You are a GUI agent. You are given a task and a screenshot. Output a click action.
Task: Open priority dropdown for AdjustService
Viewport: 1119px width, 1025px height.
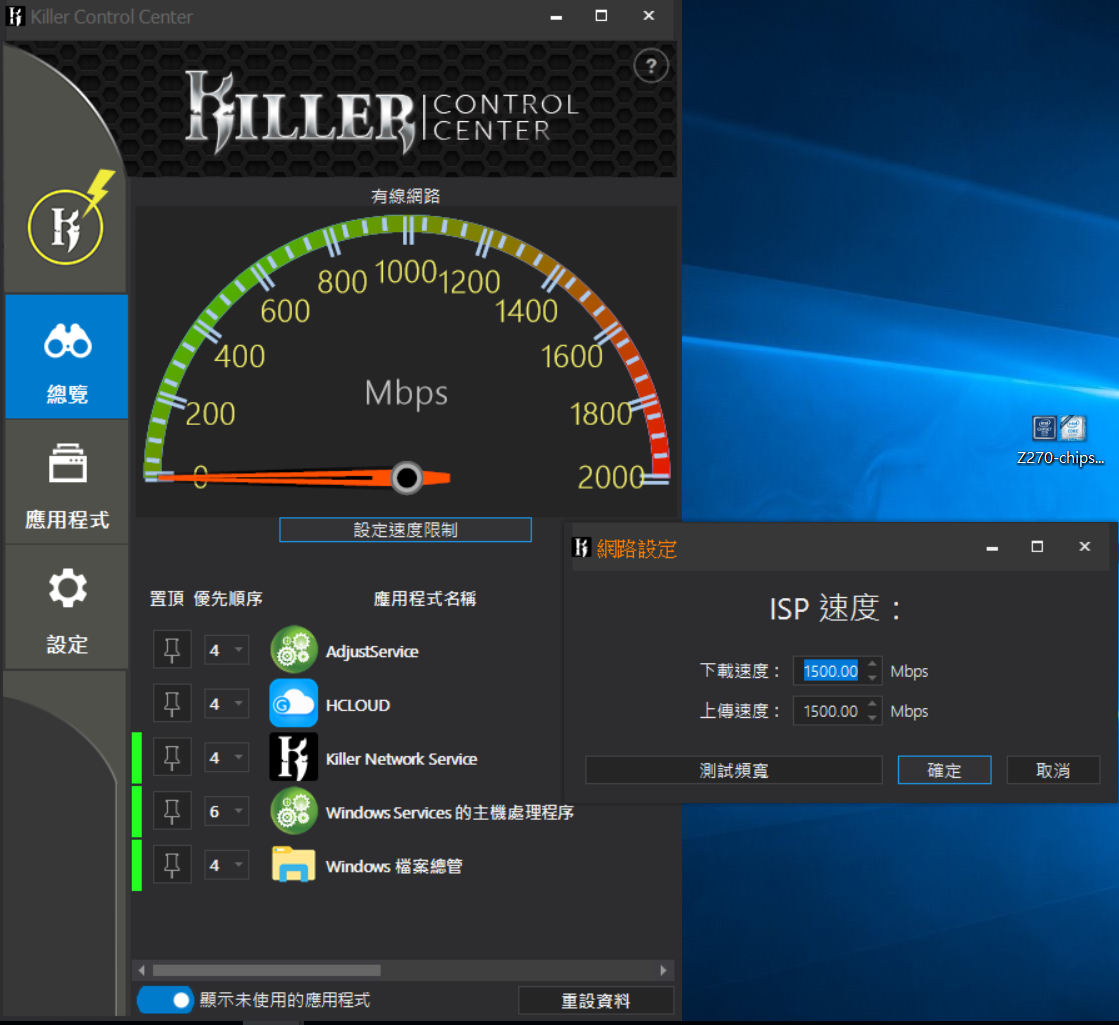click(227, 650)
